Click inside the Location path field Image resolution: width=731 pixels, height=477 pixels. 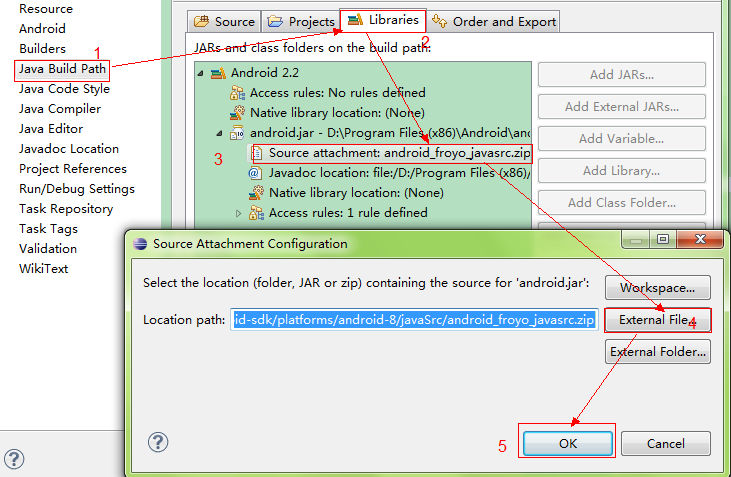point(414,320)
